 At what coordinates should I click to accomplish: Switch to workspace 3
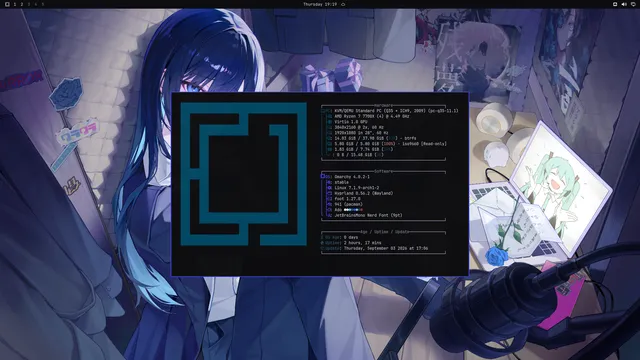pos(29,4)
